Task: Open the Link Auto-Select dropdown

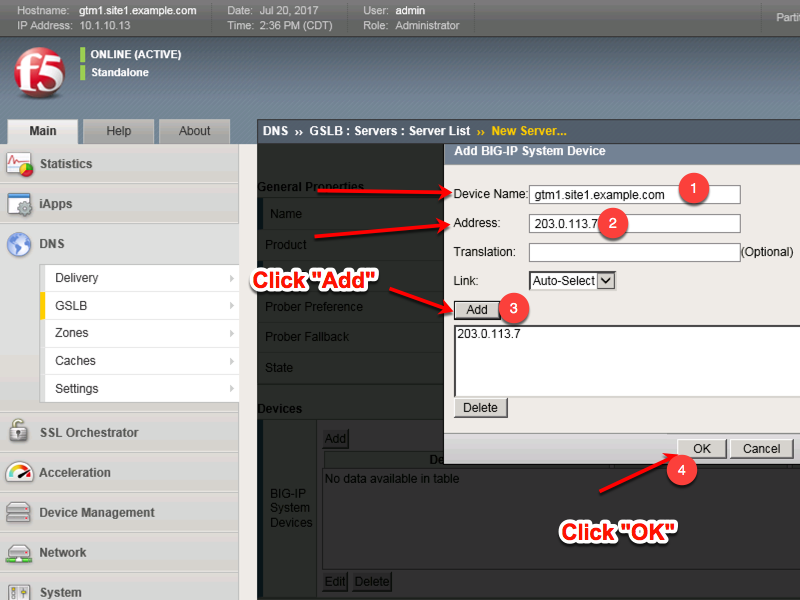Action: pos(572,281)
